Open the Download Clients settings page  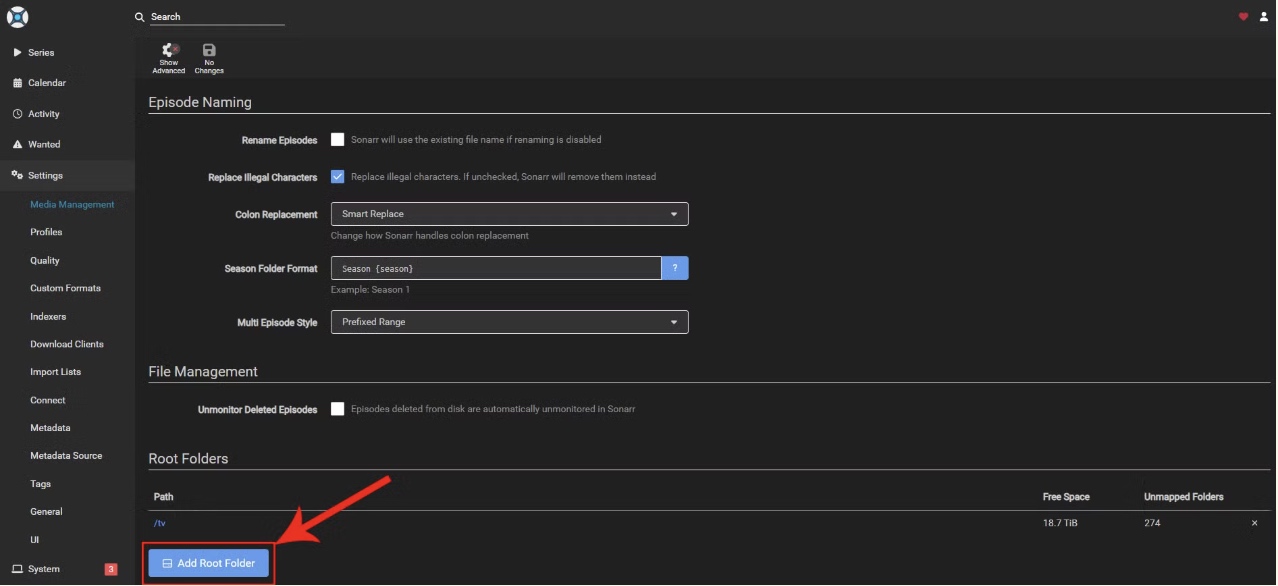[67, 344]
